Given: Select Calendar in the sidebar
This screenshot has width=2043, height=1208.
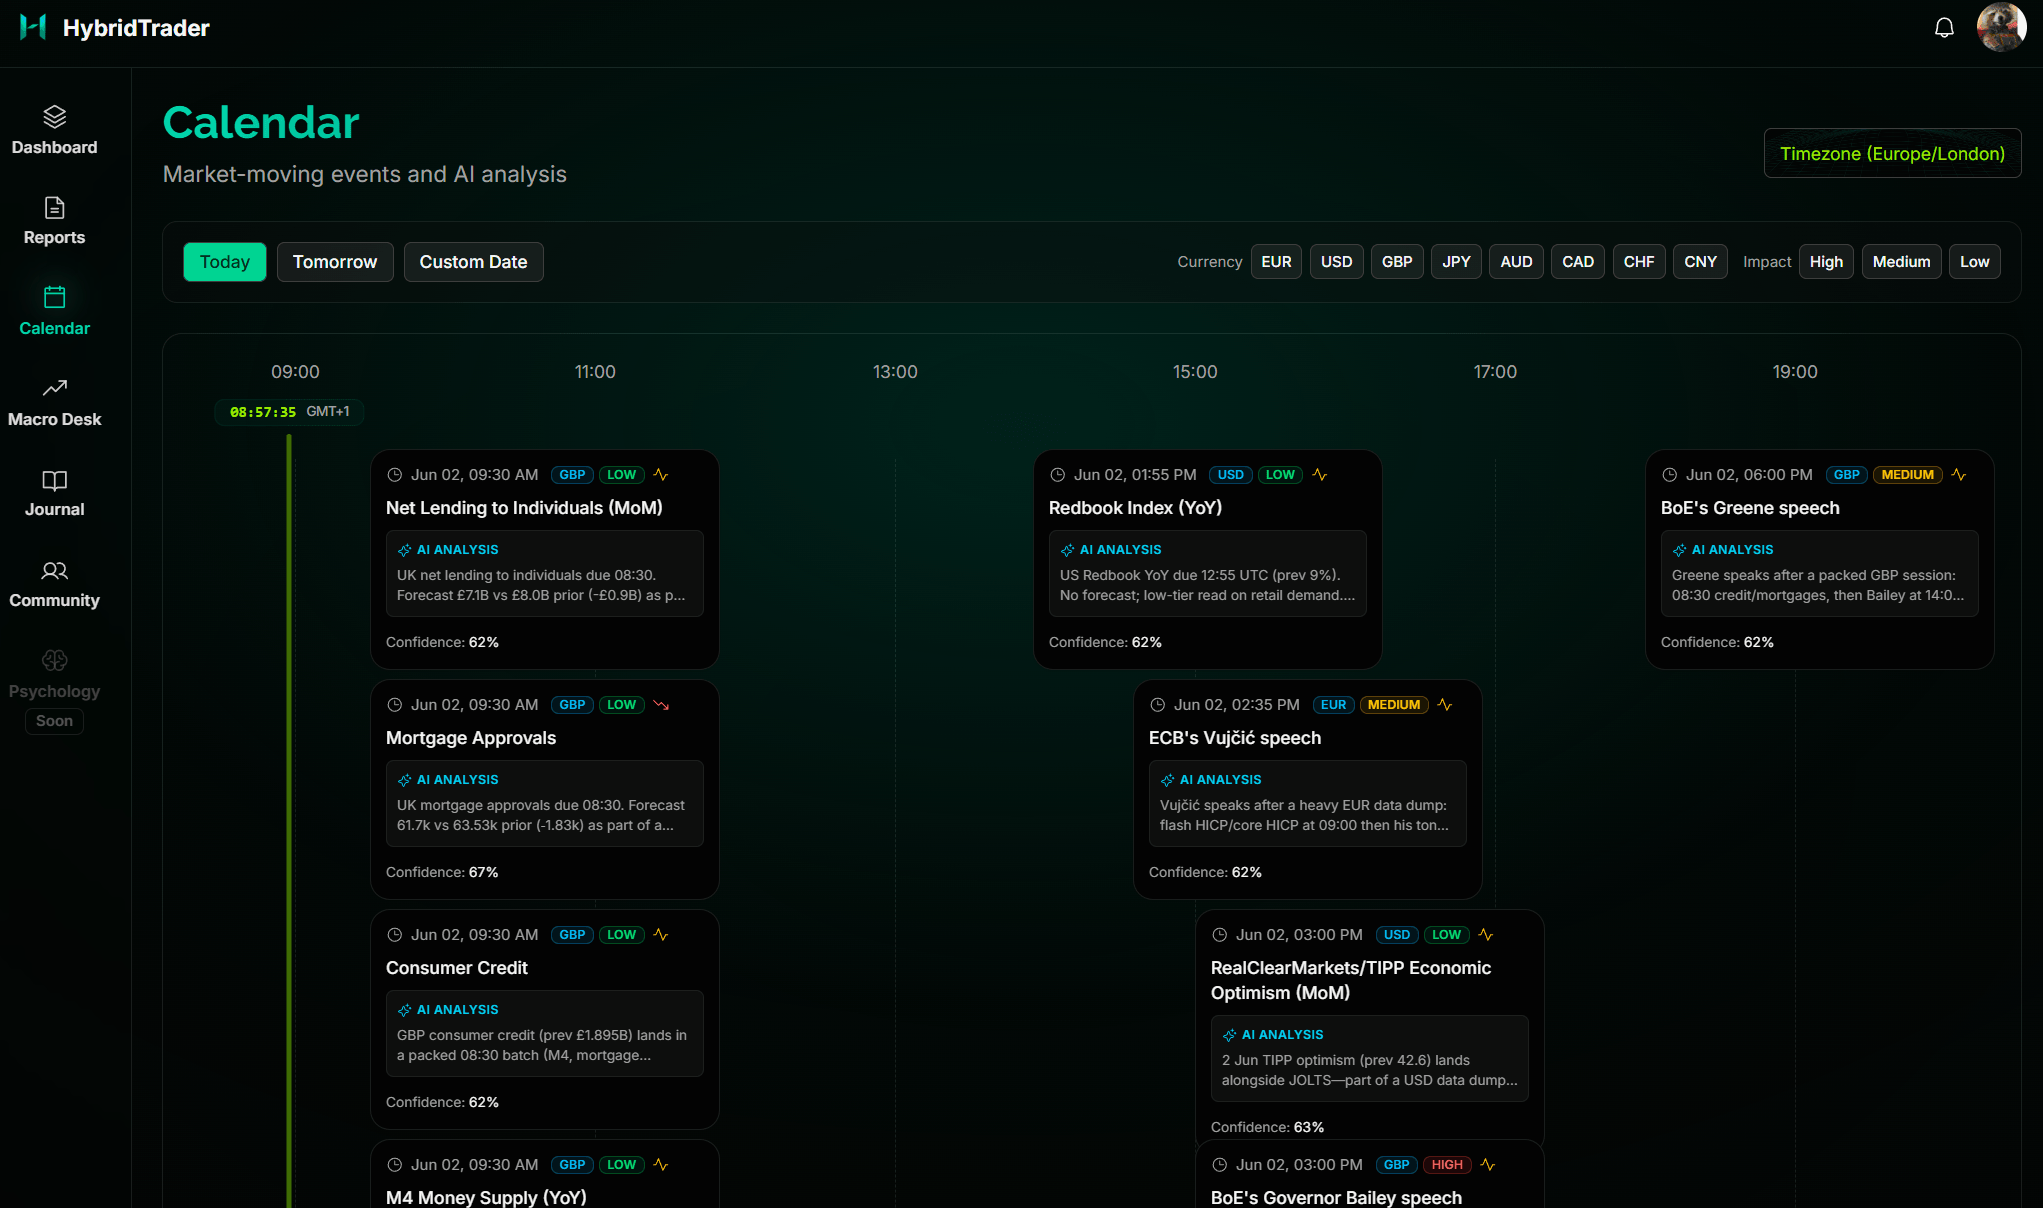Looking at the screenshot, I should tap(54, 312).
